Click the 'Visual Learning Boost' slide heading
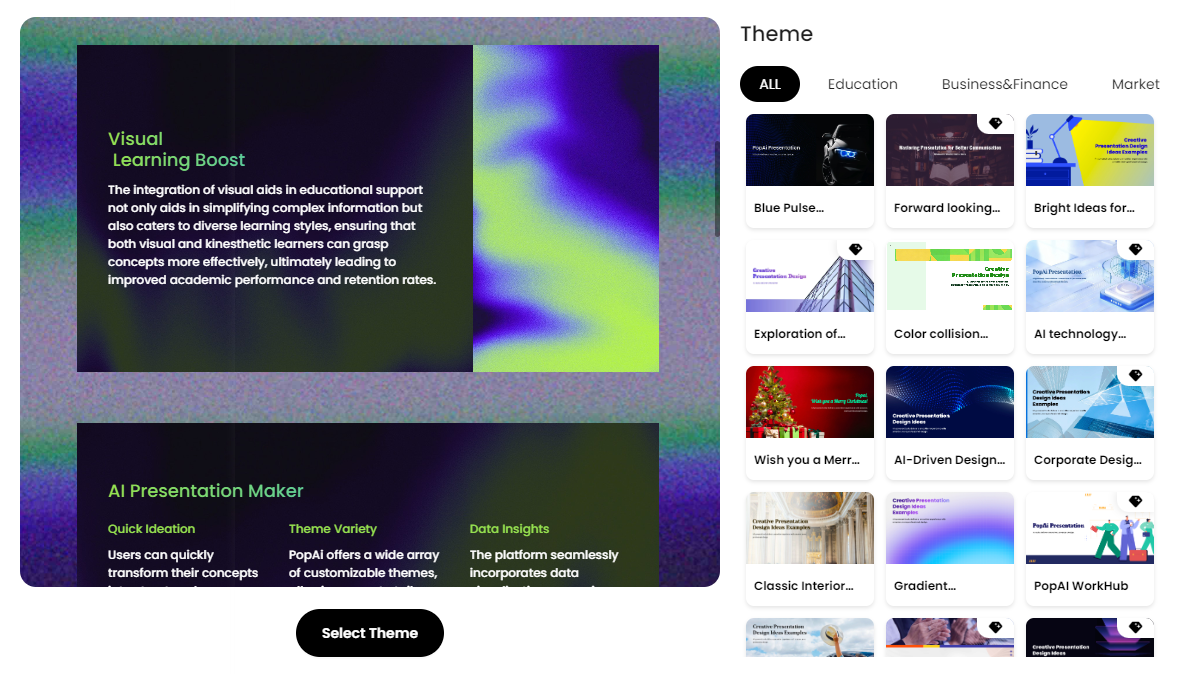 tap(176, 150)
